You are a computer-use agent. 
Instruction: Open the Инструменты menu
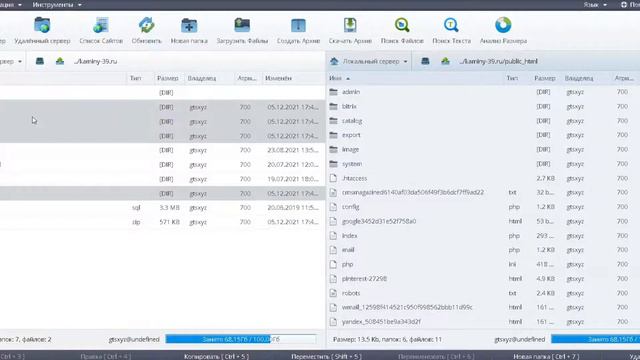57,4
